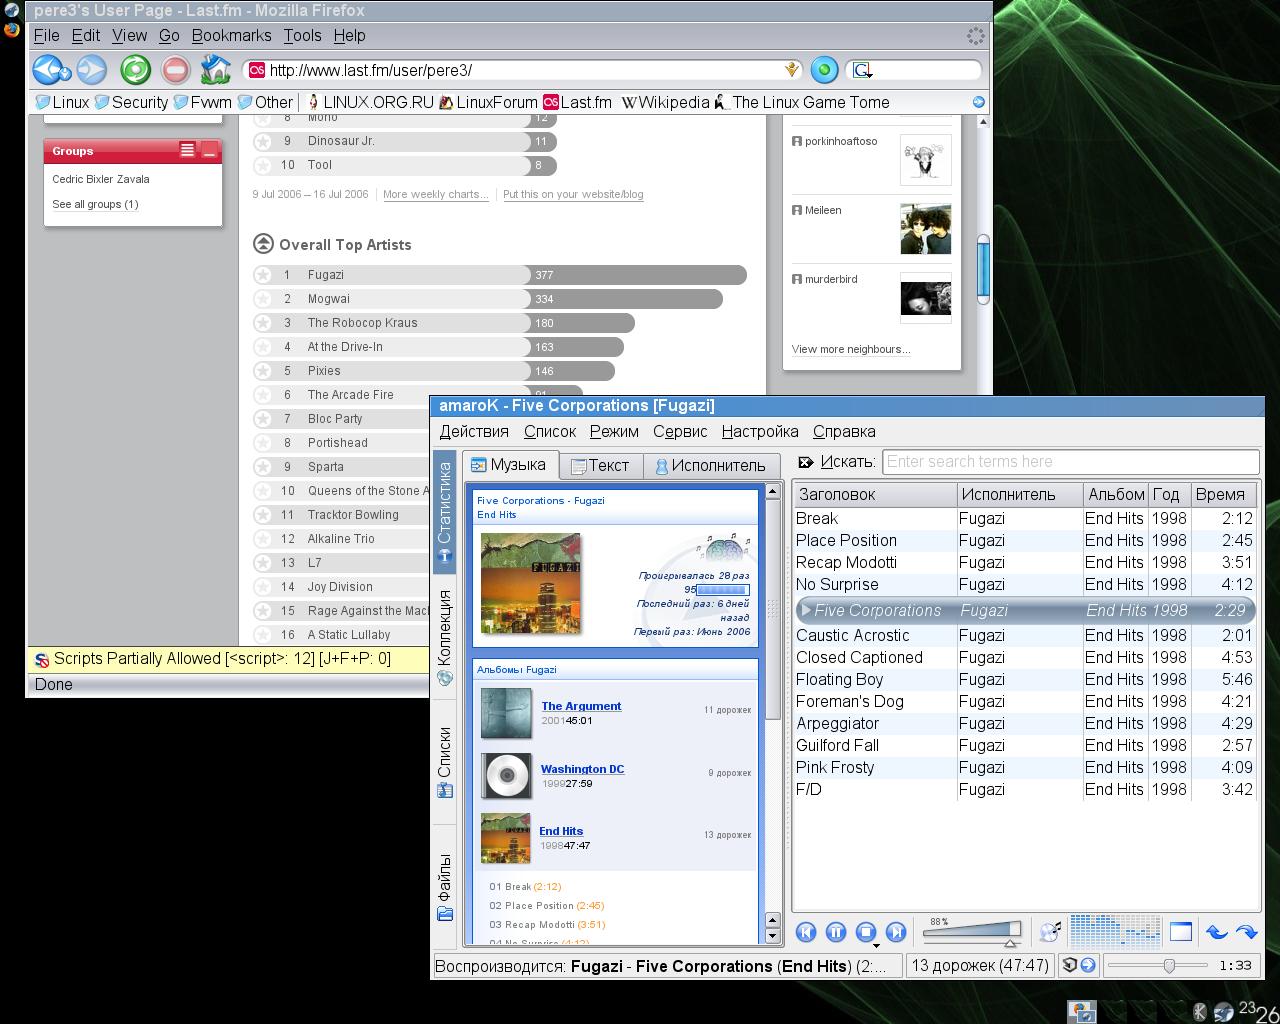Screen dimensions: 1280x1024
Task: Click the CD music note icon
Action: 1049,932
